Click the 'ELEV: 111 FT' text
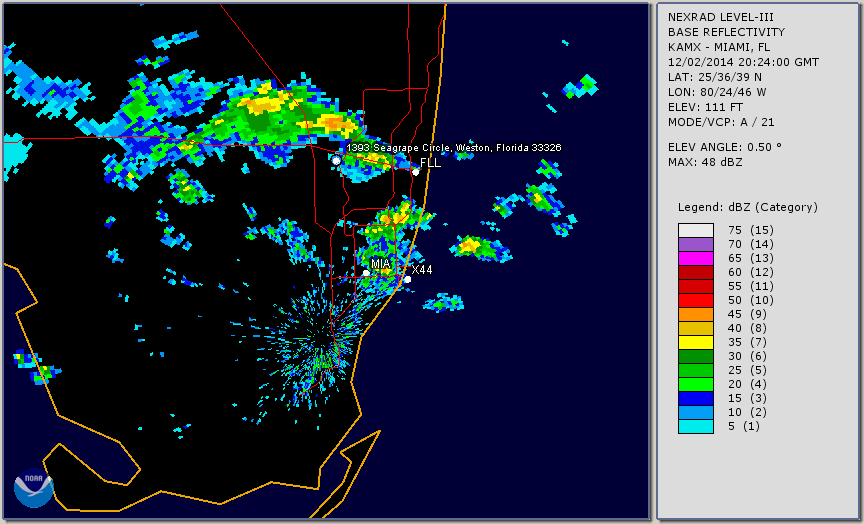The width and height of the screenshot is (864, 524). 705,107
